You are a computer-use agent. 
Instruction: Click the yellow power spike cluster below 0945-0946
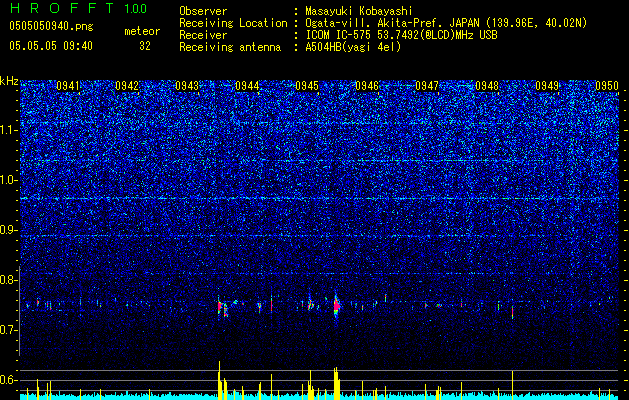click(x=337, y=383)
